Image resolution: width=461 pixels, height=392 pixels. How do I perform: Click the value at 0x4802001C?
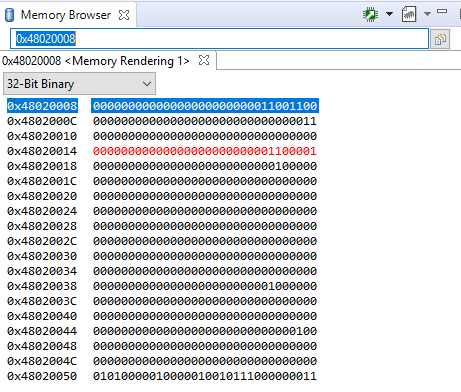point(205,181)
